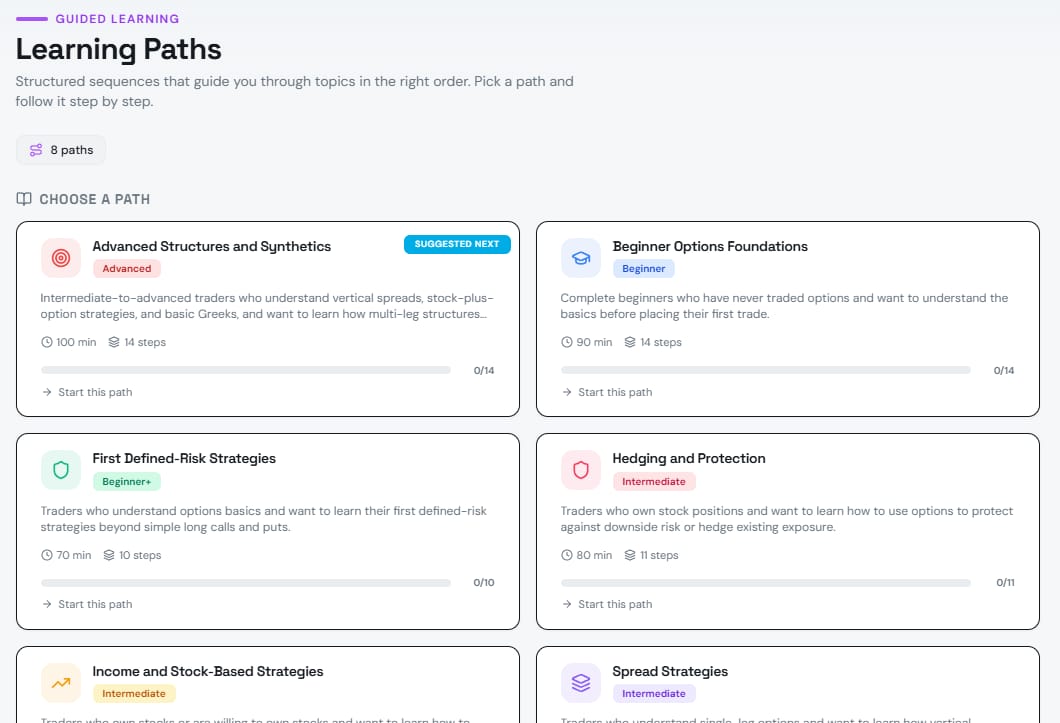Click the 8 paths count badge
This screenshot has height=723, width=1060.
(61, 150)
